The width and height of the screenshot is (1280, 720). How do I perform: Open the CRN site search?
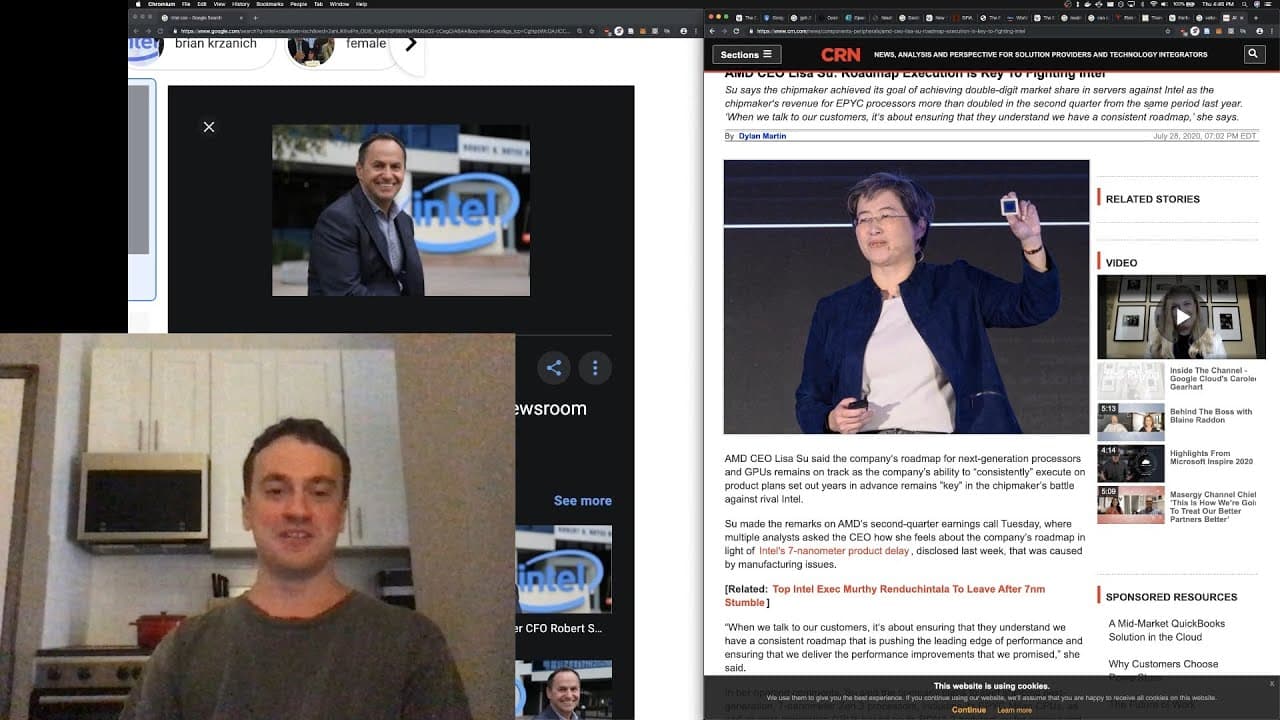pos(1254,54)
